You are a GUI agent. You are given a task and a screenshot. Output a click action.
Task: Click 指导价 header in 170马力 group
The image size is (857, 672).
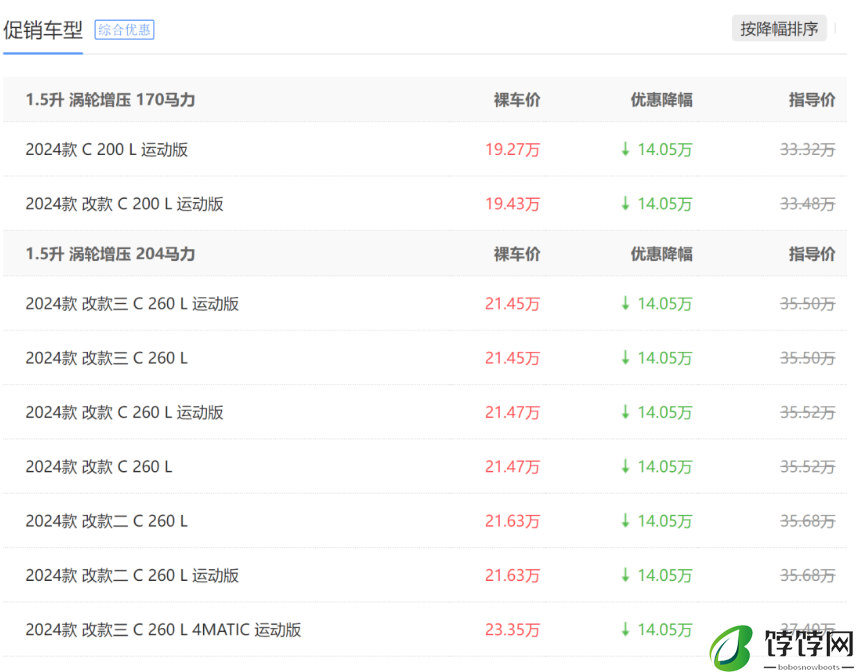[x=812, y=99]
